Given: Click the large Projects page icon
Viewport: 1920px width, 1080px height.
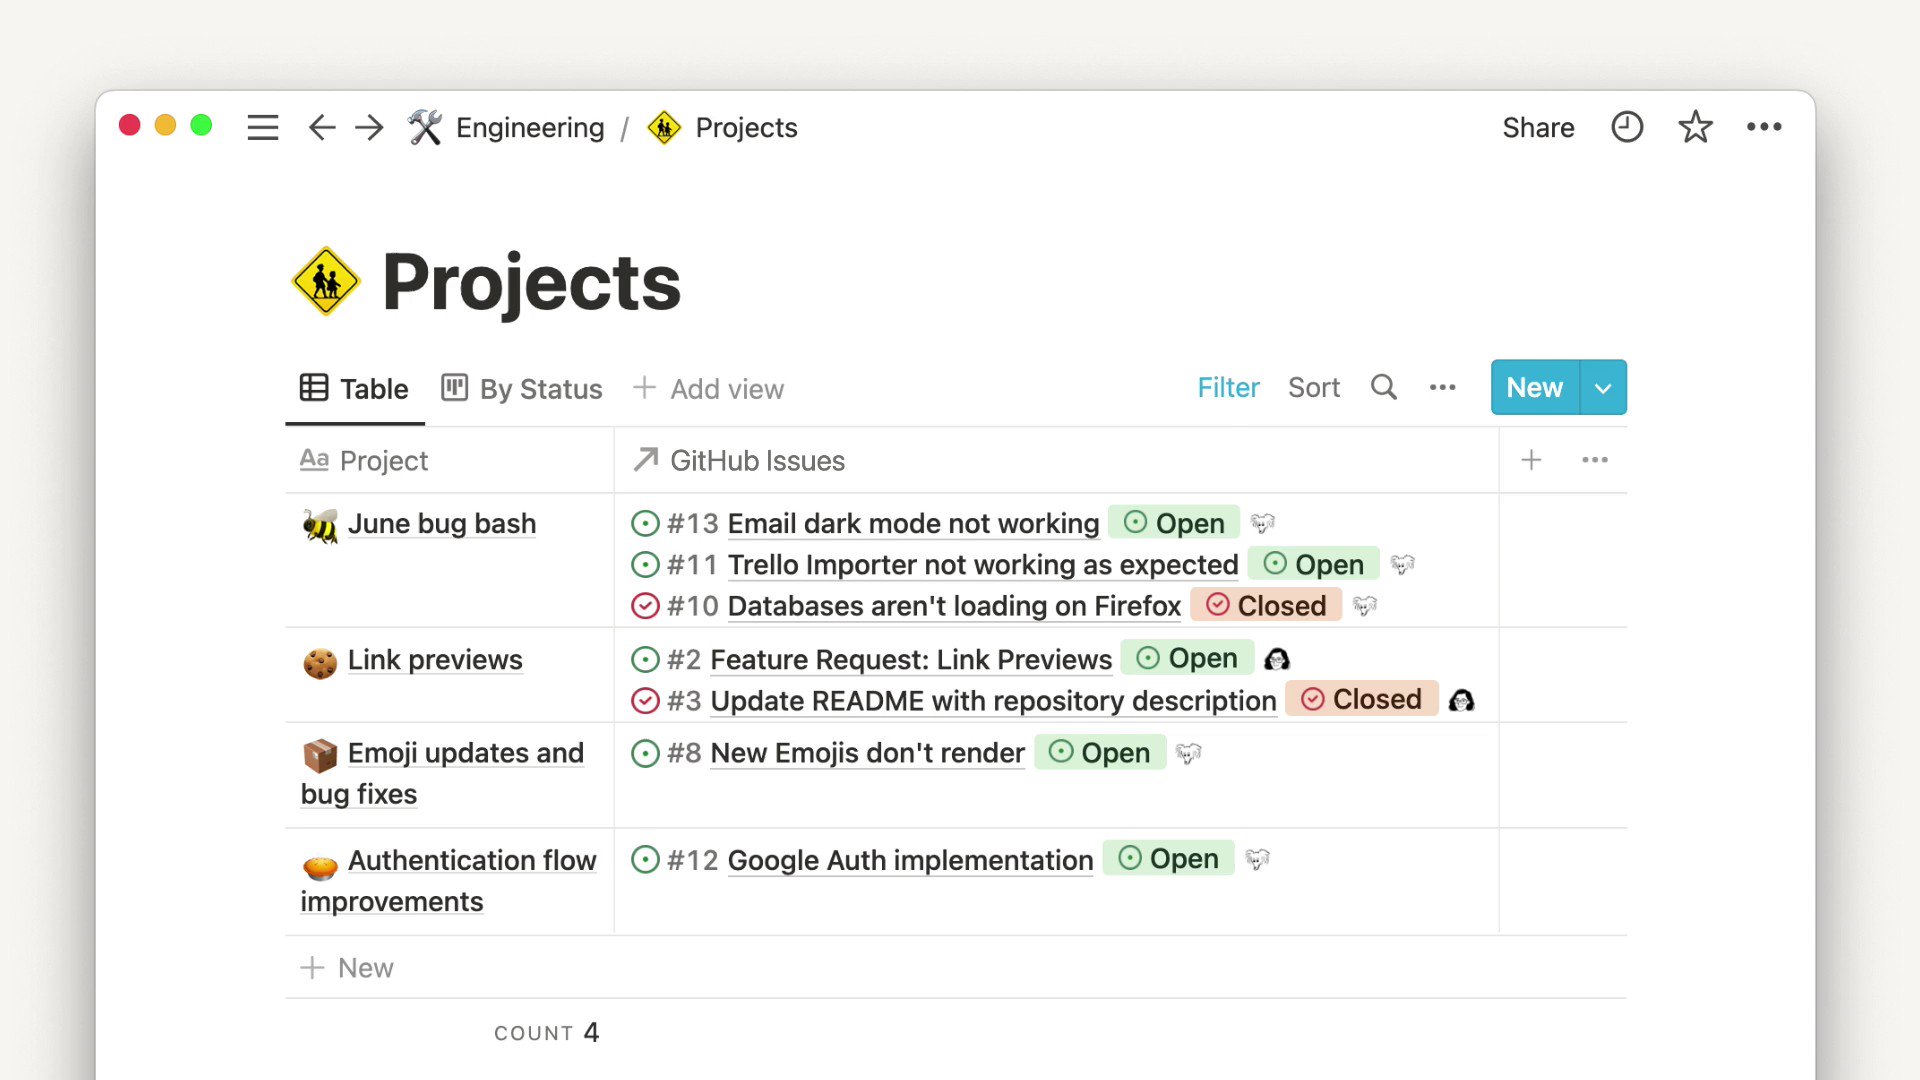Looking at the screenshot, I should pos(326,282).
